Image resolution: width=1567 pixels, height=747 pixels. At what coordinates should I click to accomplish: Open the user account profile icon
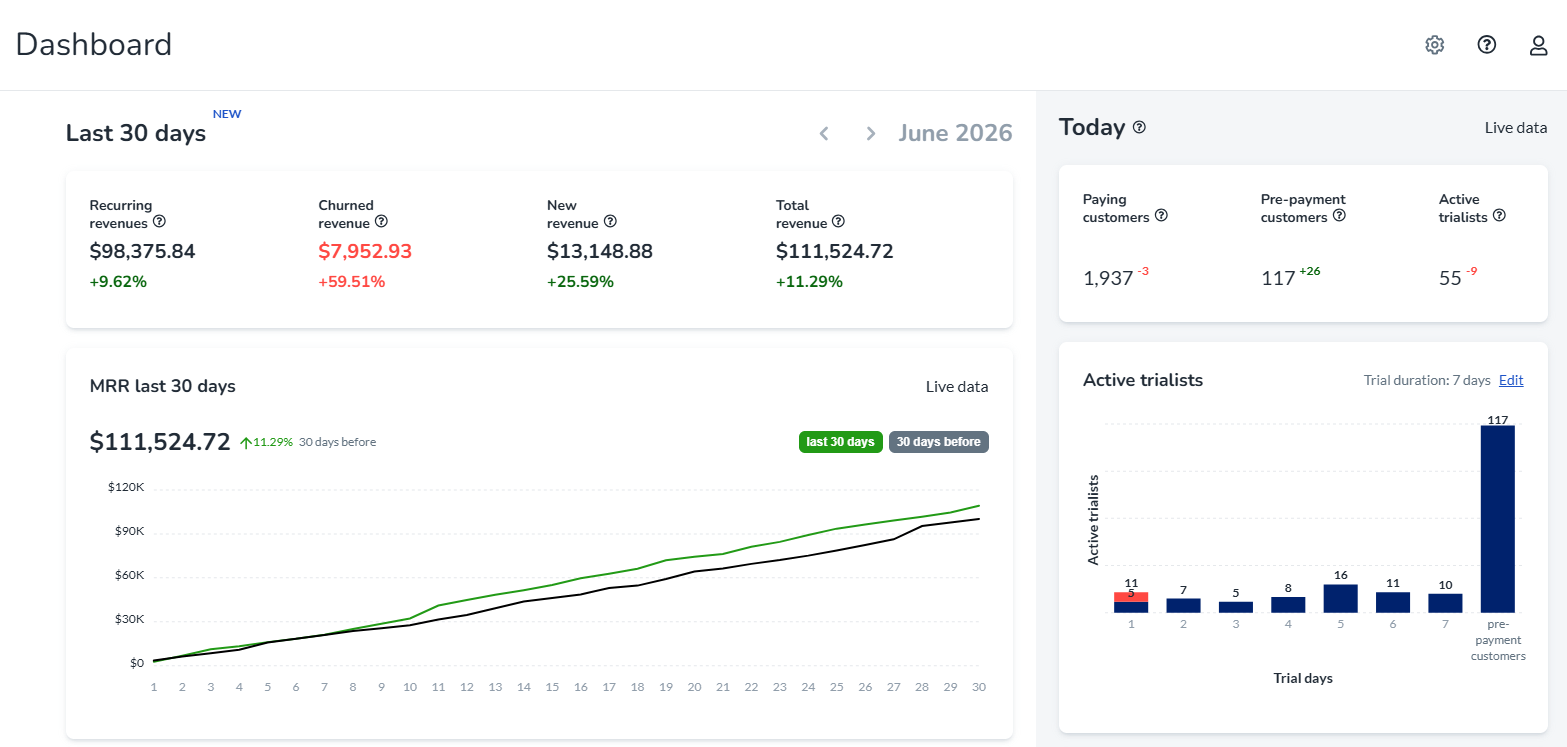(1539, 45)
